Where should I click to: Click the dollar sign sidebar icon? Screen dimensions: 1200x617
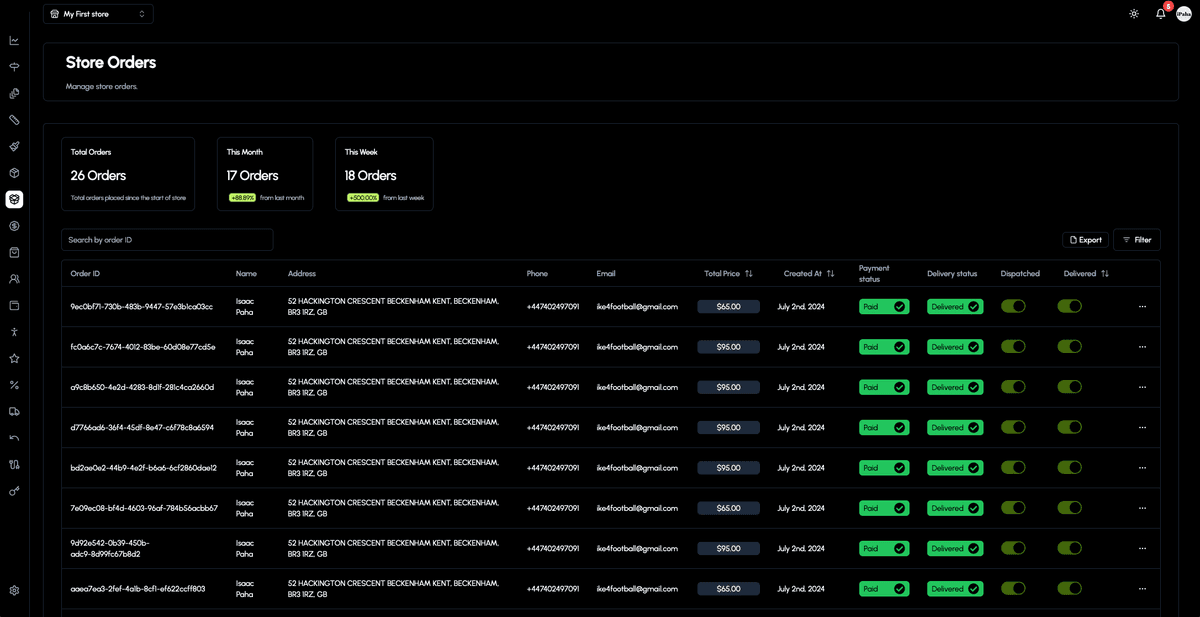(x=14, y=226)
